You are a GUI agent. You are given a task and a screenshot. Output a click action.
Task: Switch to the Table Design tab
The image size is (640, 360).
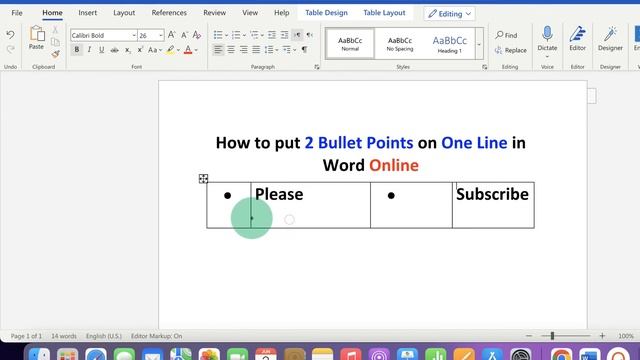tap(326, 13)
